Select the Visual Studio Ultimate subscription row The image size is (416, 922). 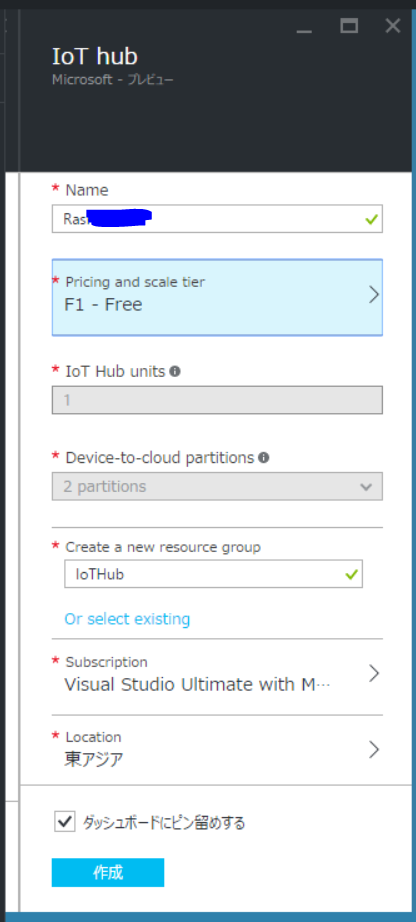tap(217, 677)
